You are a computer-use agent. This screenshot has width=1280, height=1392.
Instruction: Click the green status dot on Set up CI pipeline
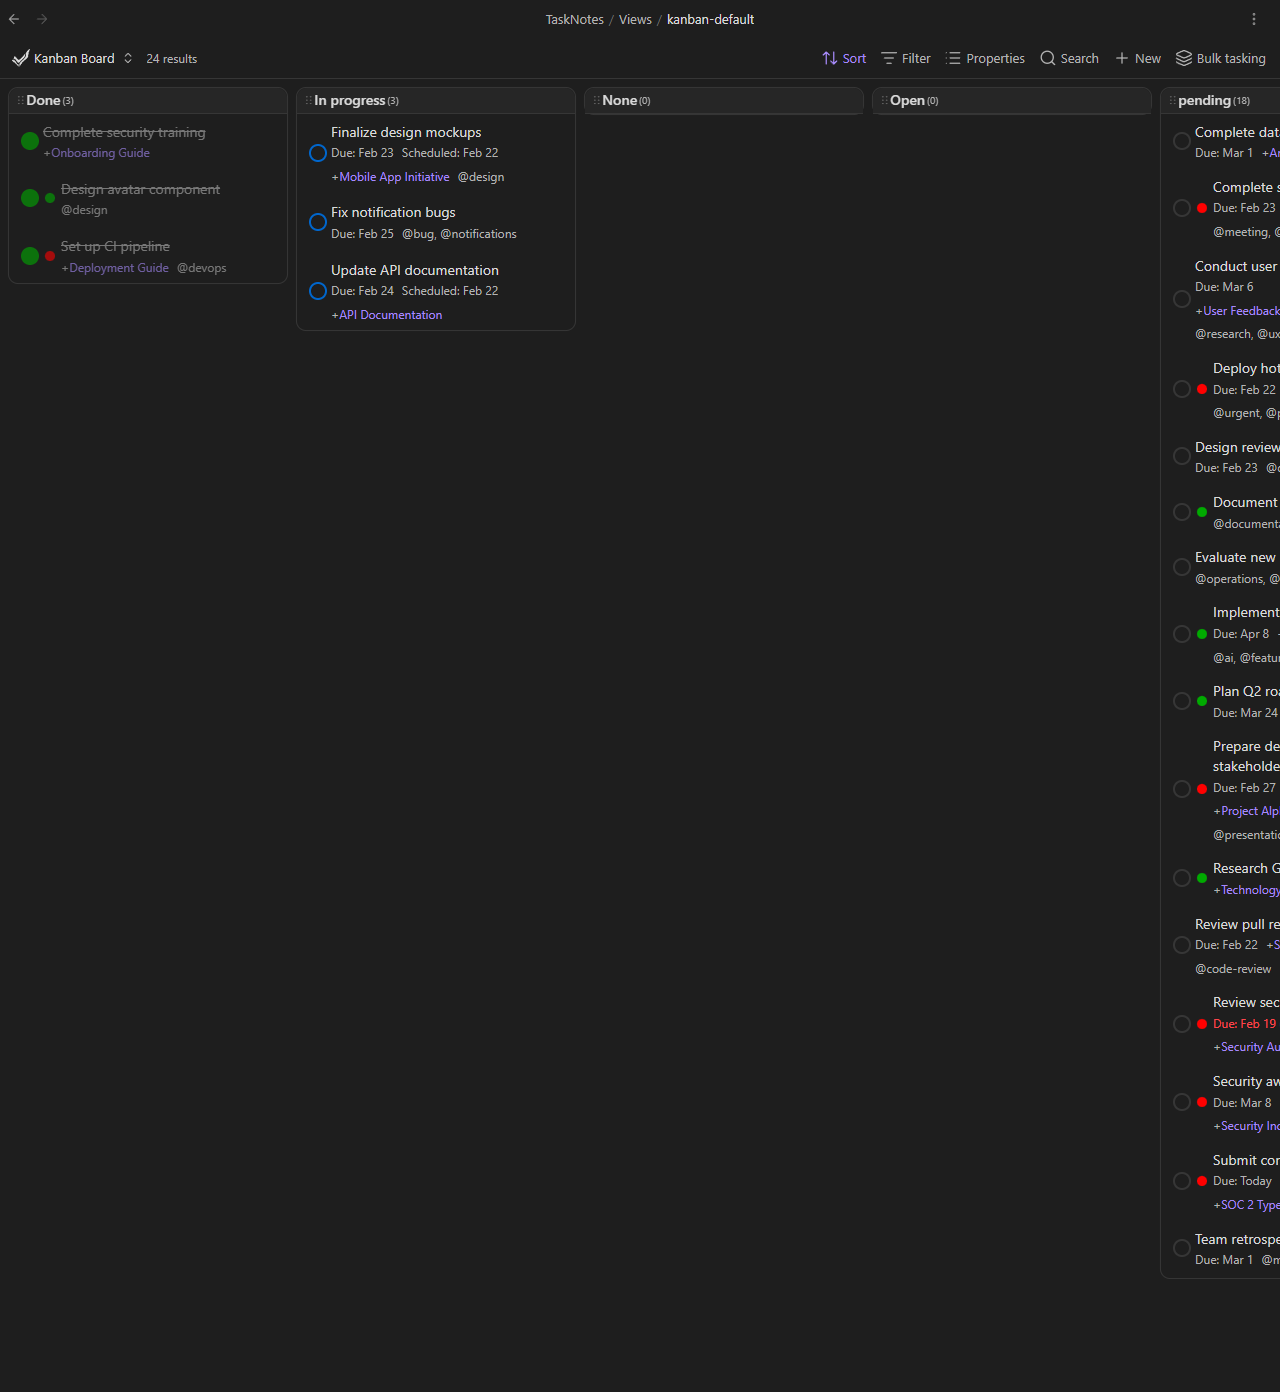coord(29,255)
